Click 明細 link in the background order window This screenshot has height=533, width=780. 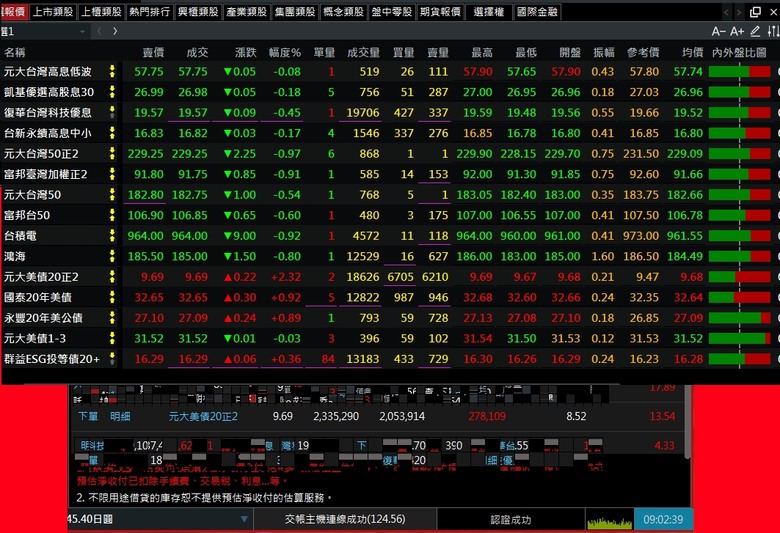click(x=120, y=416)
